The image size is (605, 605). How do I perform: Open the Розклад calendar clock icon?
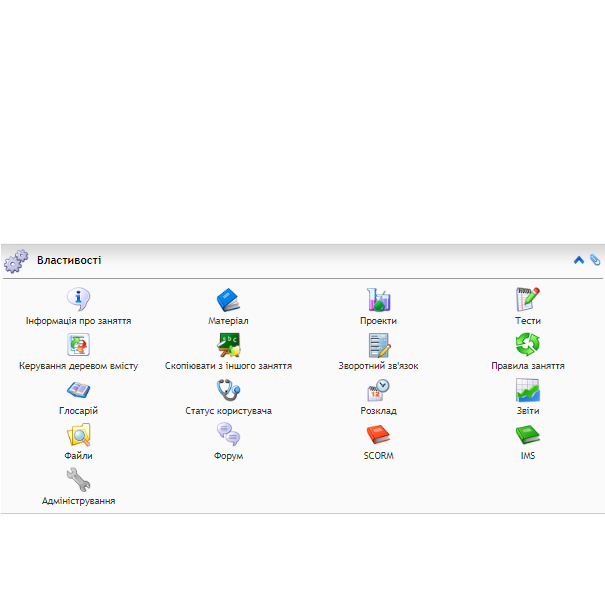point(378,389)
